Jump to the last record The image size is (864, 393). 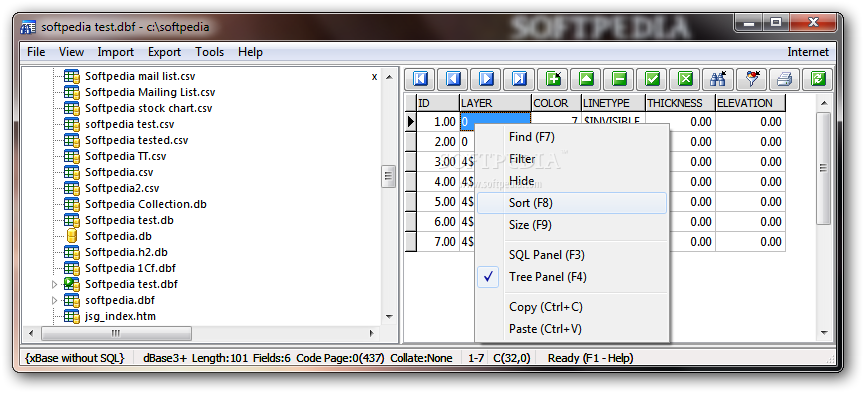[x=519, y=79]
